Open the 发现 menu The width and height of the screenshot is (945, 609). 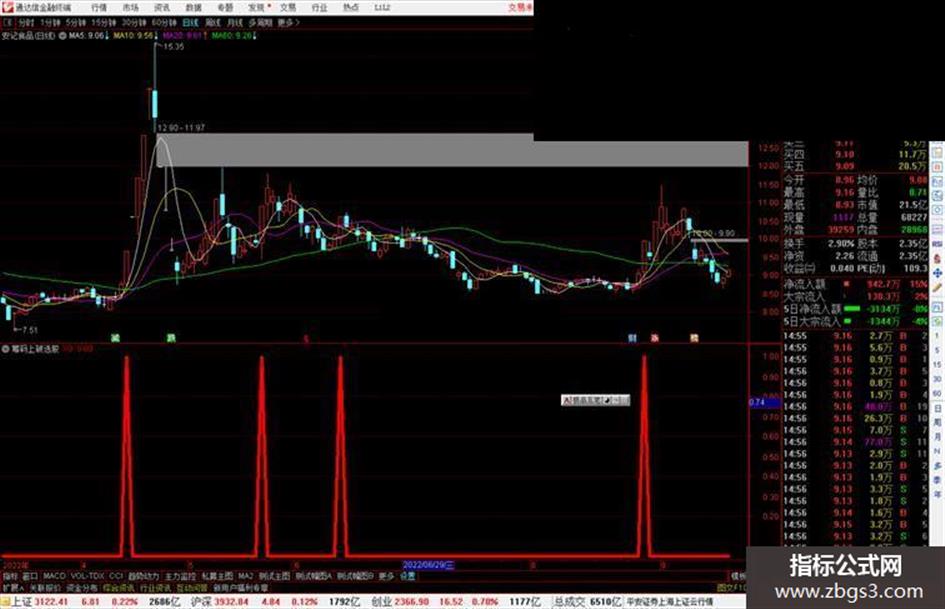coord(257,8)
